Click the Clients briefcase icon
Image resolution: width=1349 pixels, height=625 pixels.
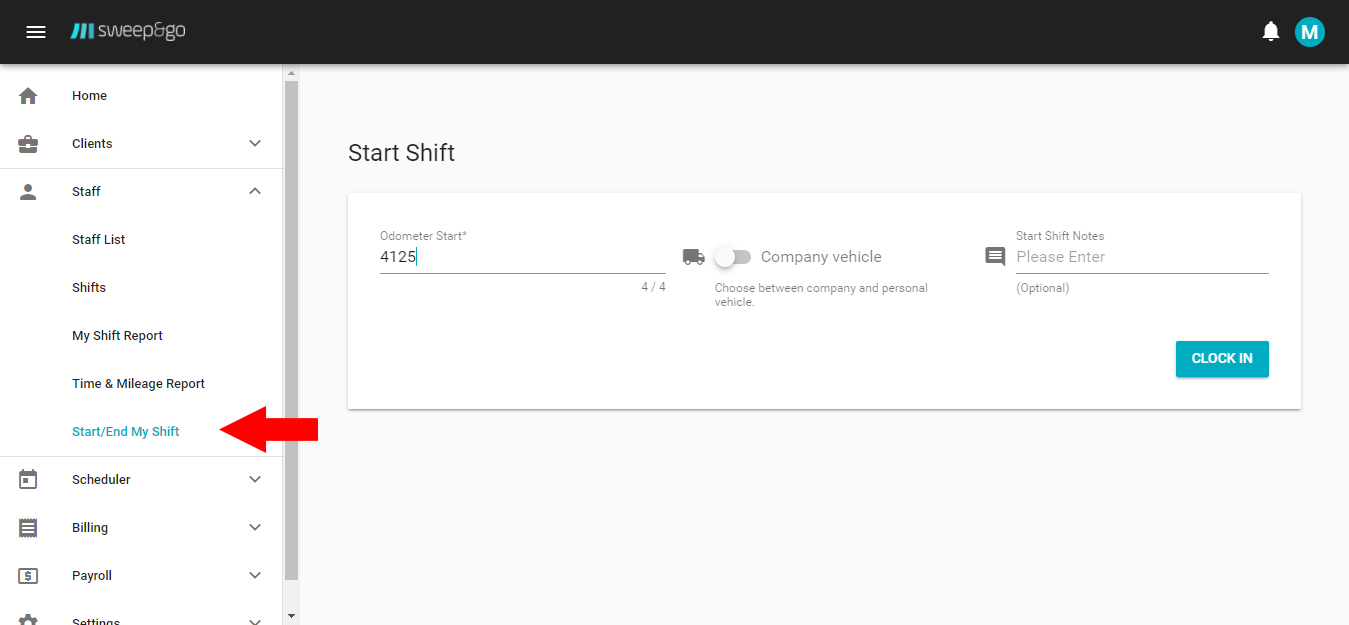pos(28,144)
